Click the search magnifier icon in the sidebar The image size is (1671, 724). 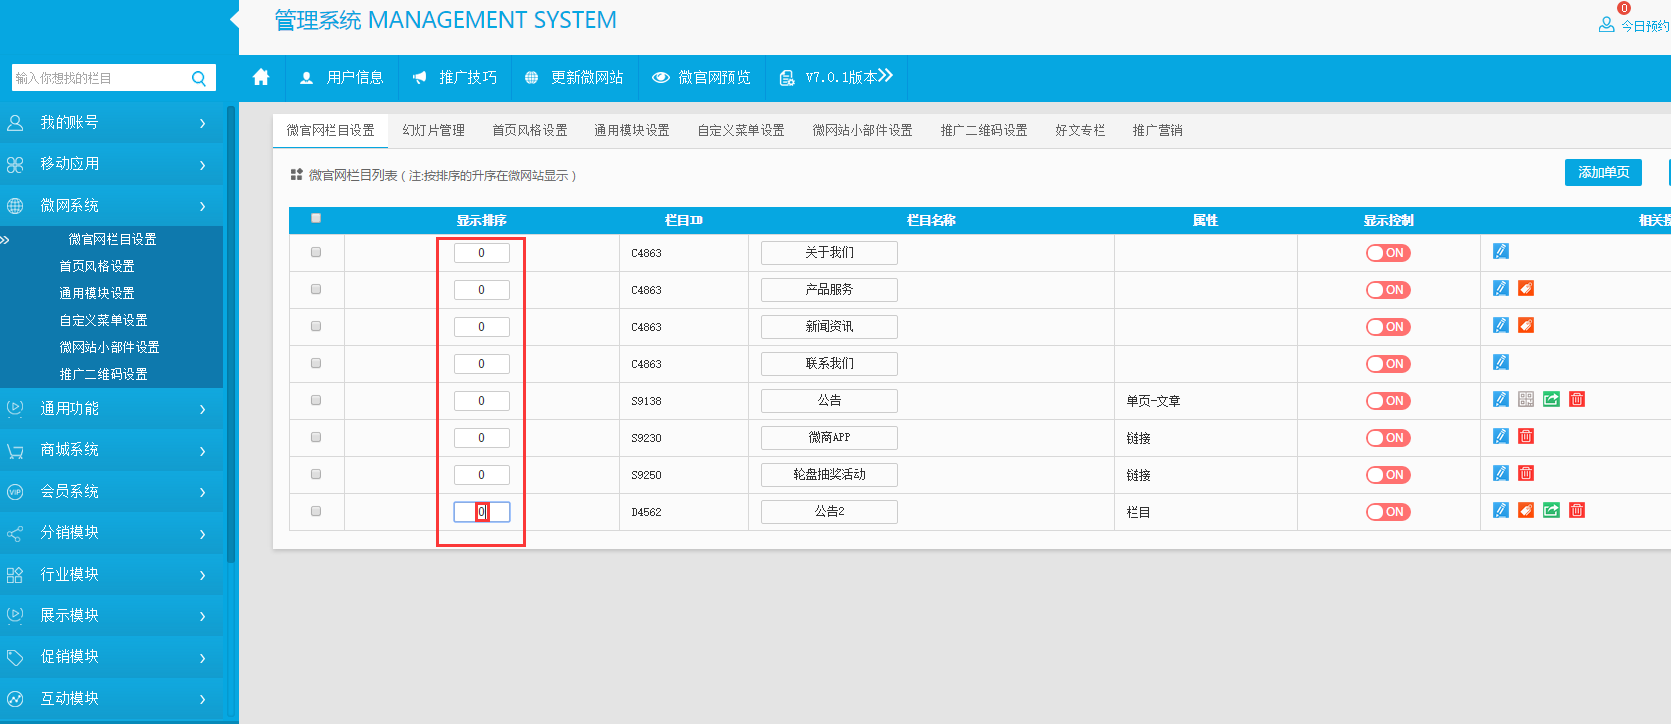[x=199, y=78]
